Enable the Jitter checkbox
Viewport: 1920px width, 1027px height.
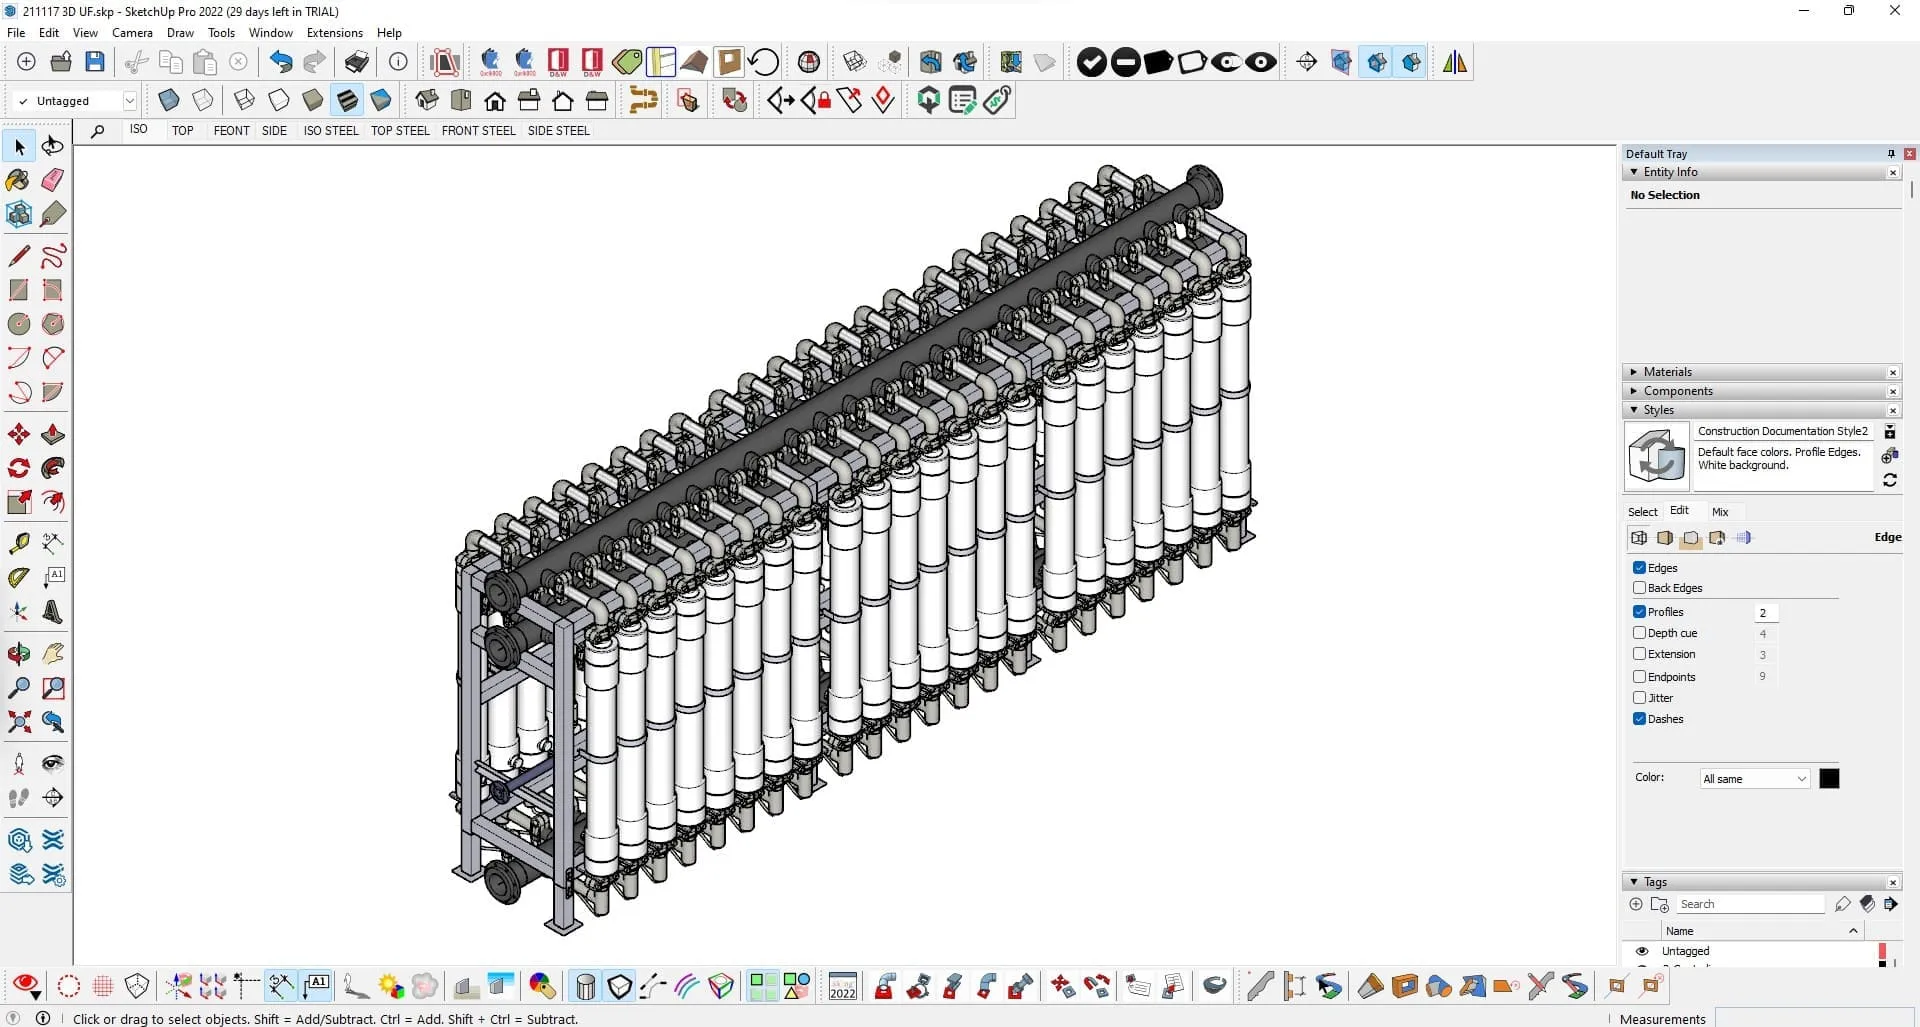click(x=1639, y=698)
